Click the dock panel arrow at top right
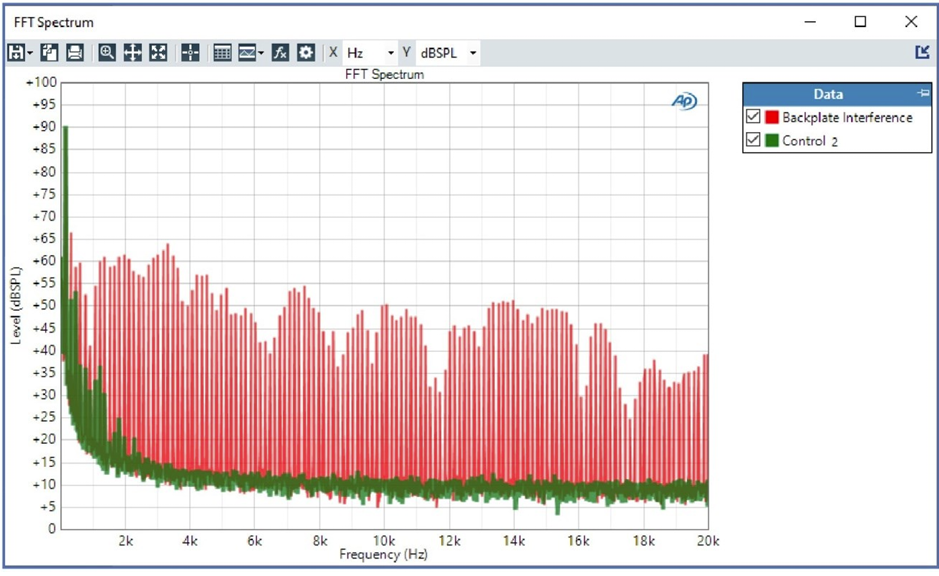Viewport: 939px width, 576px height. (921, 52)
